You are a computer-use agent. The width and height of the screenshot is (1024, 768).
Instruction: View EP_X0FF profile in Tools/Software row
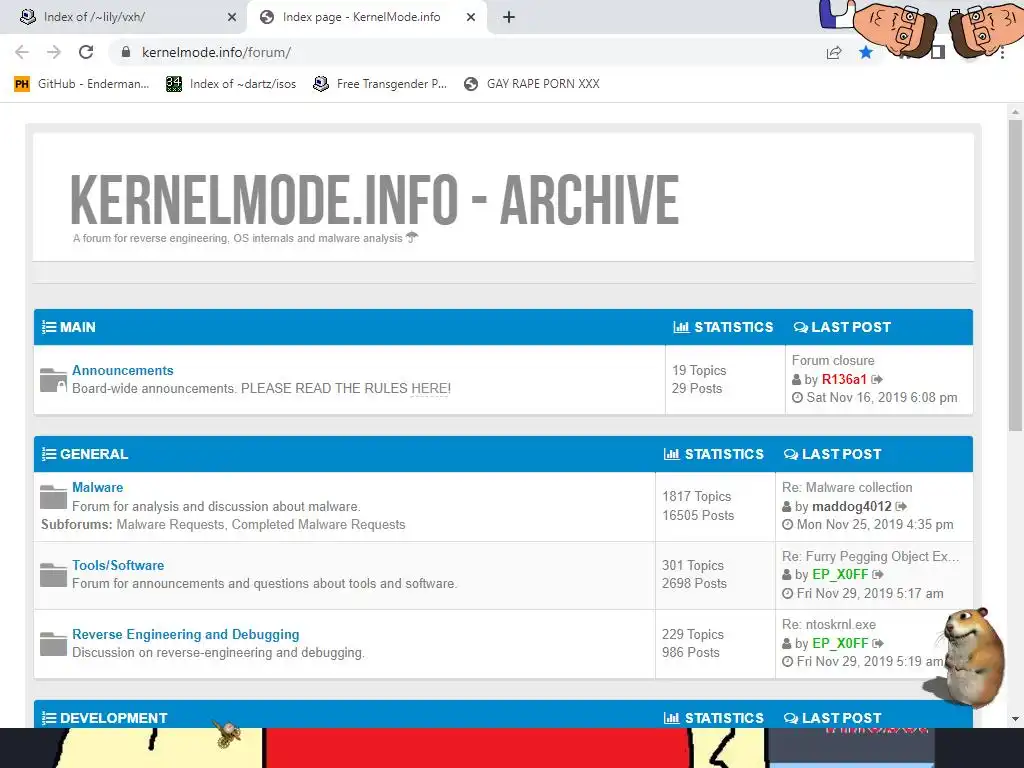coord(840,575)
